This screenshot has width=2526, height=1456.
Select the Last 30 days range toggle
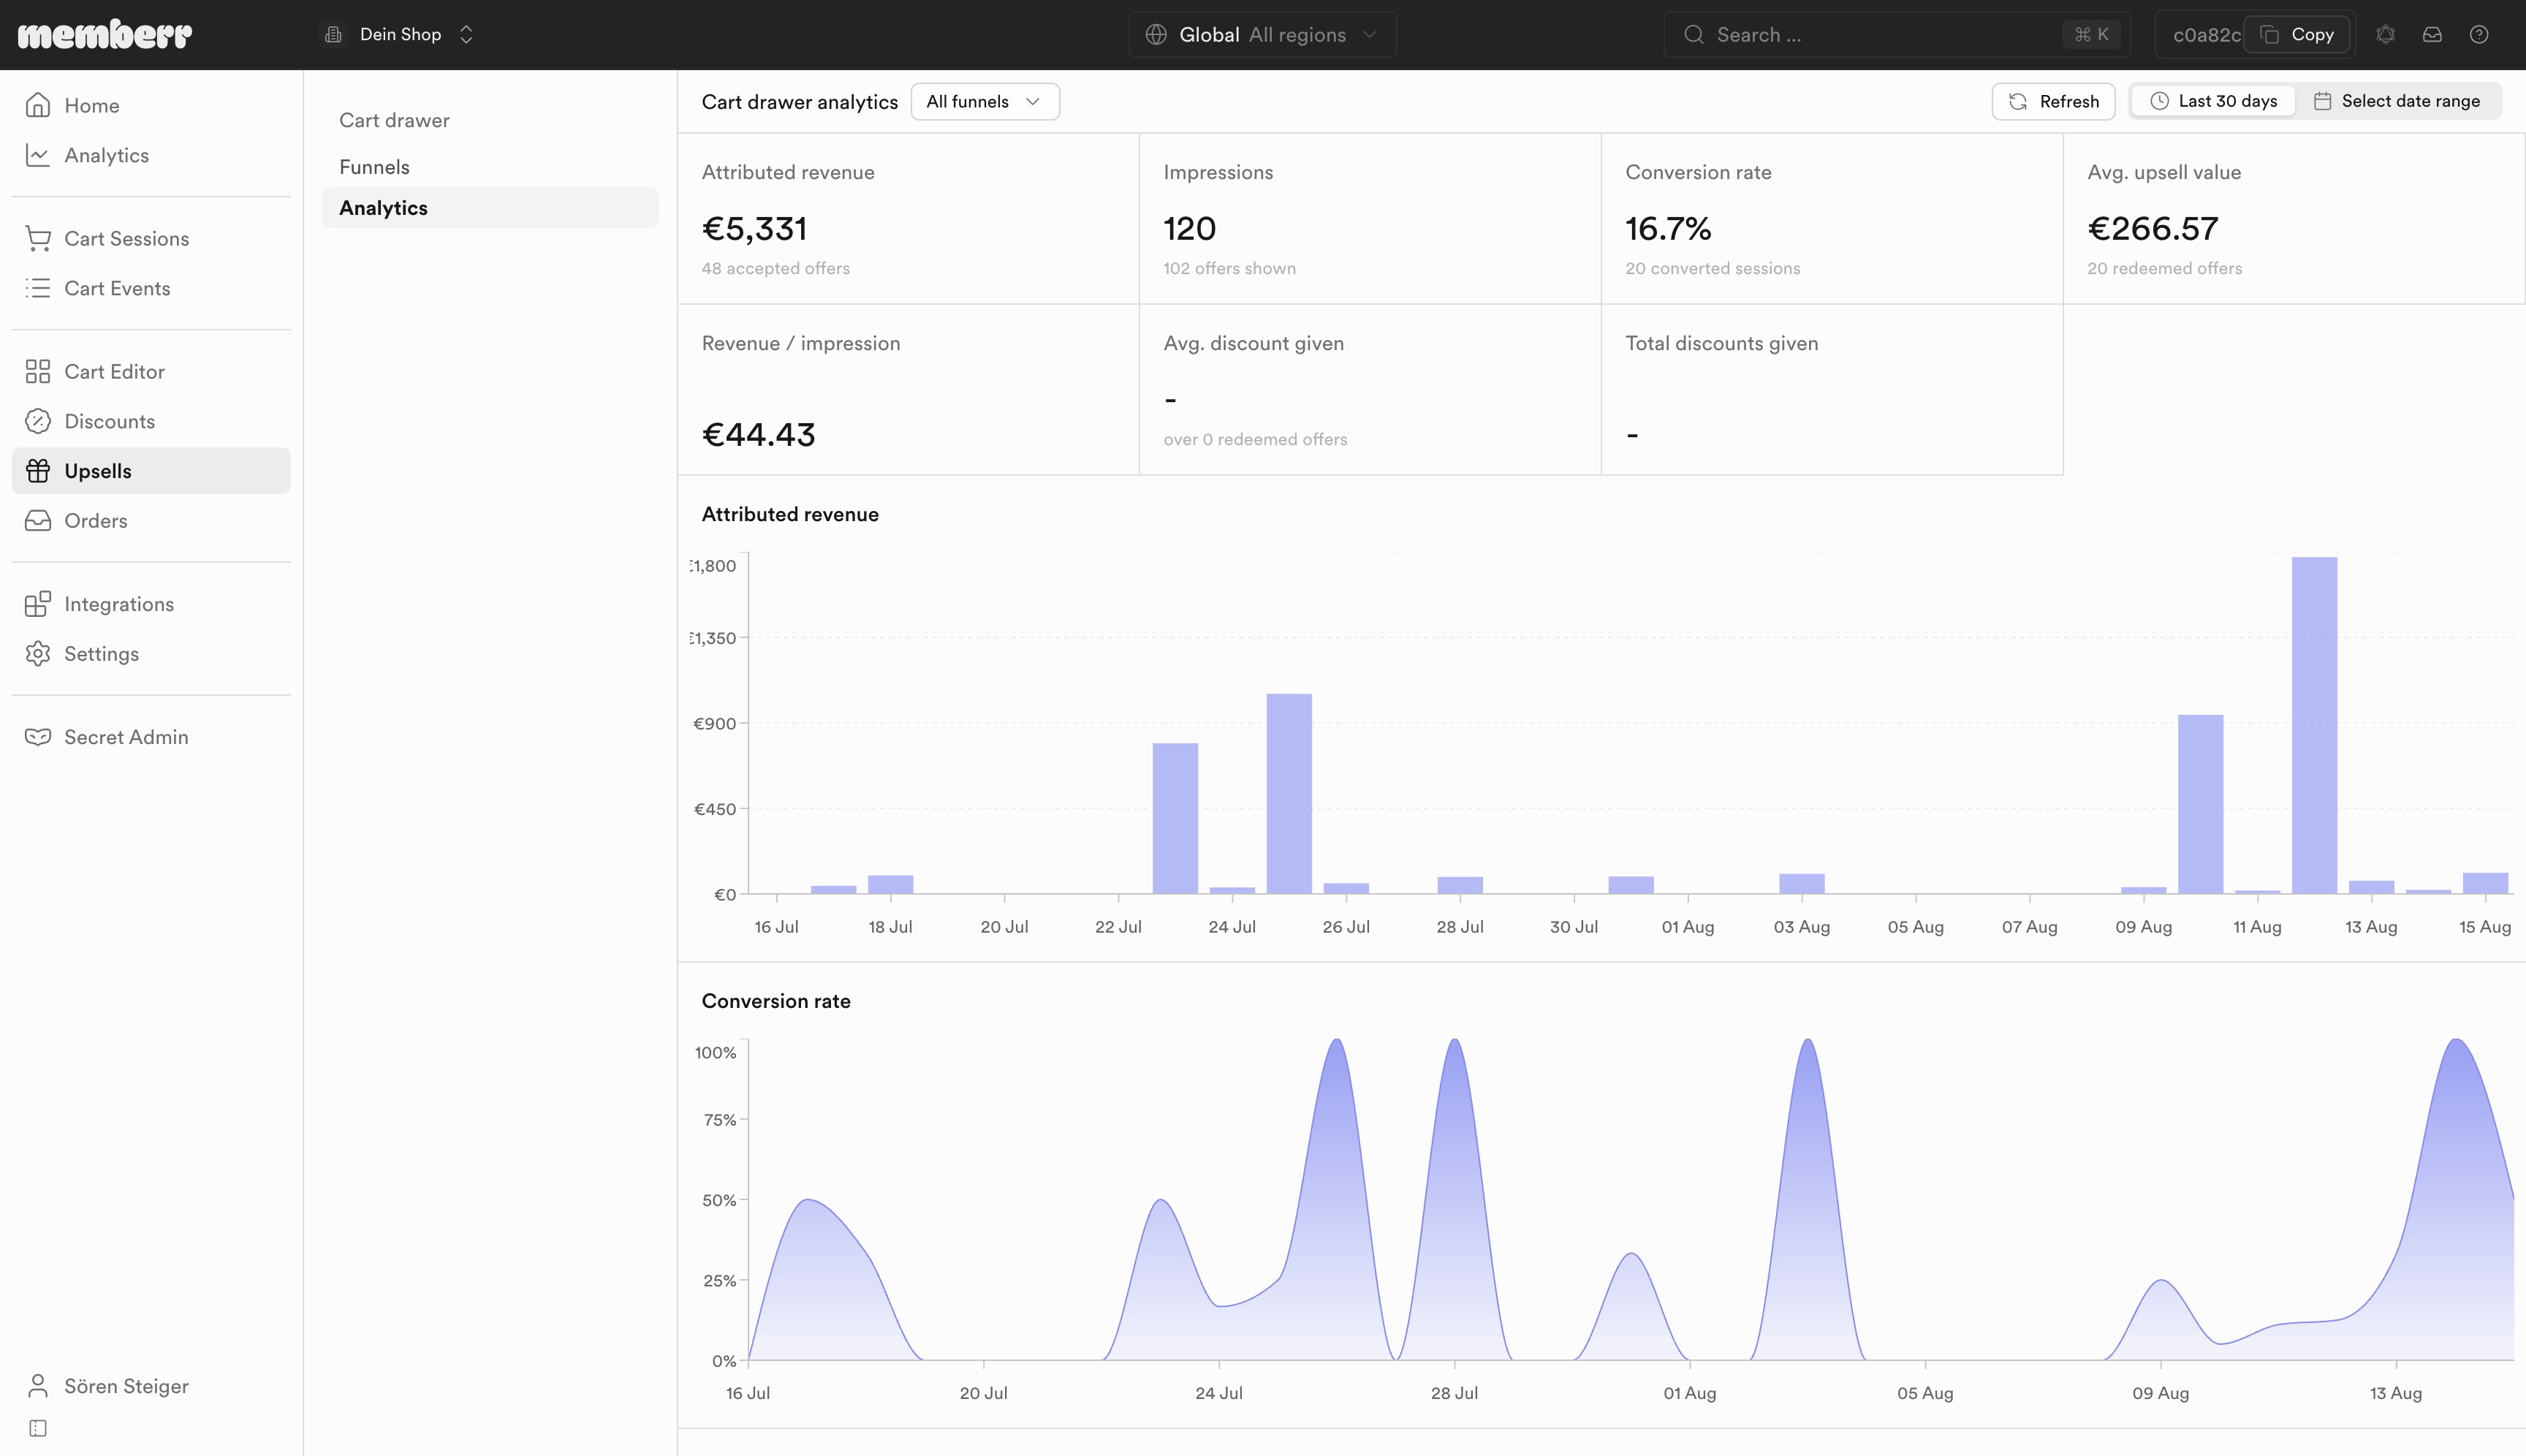coord(2213,101)
